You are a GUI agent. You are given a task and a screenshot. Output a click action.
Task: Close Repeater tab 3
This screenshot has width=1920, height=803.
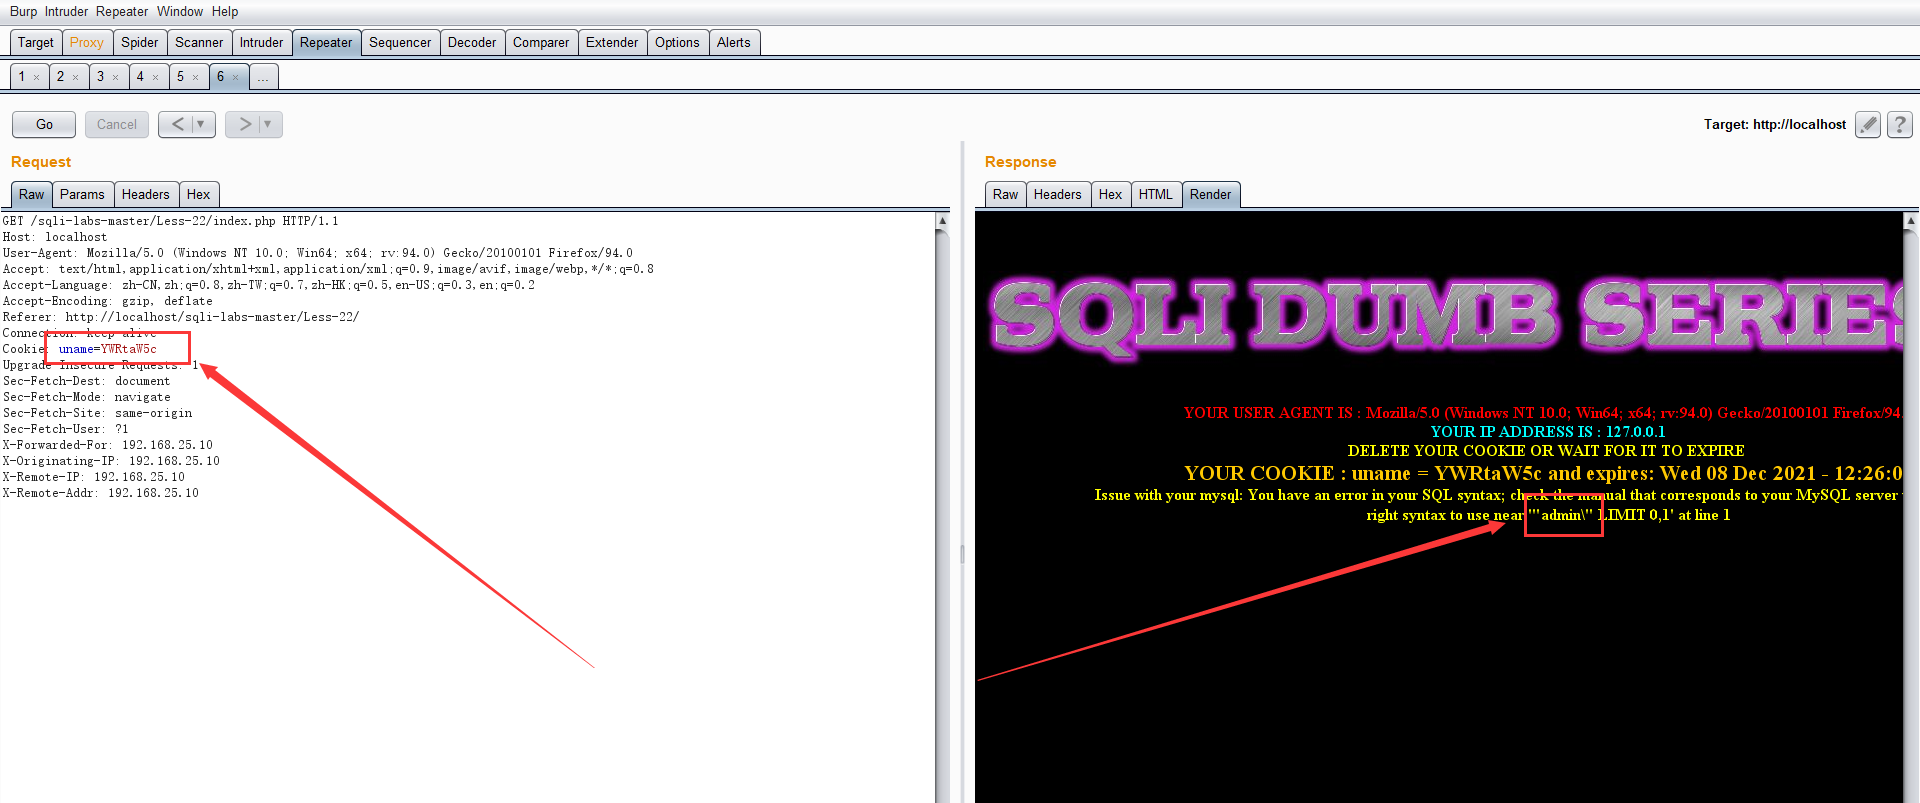pyautogui.click(x=115, y=77)
